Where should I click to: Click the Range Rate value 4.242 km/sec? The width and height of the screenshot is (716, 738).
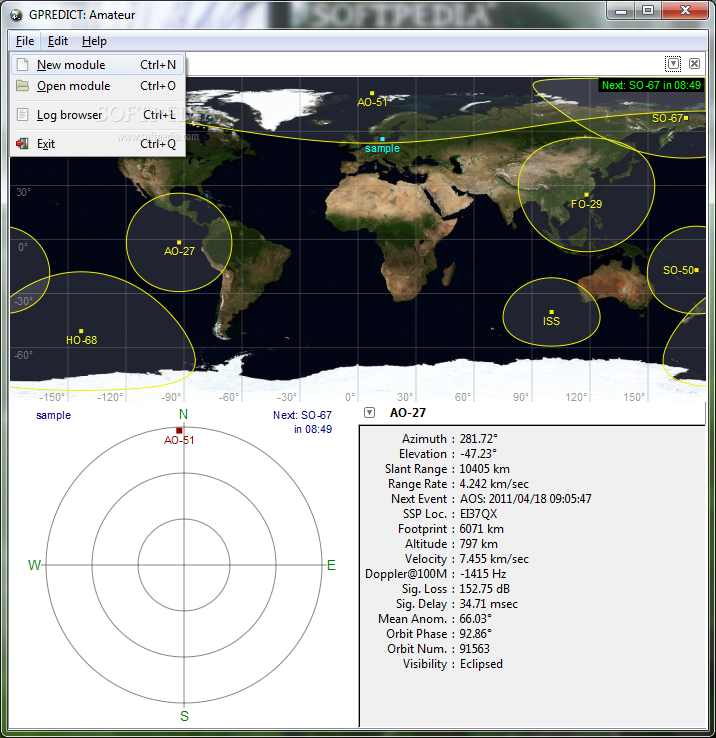pyautogui.click(x=494, y=484)
